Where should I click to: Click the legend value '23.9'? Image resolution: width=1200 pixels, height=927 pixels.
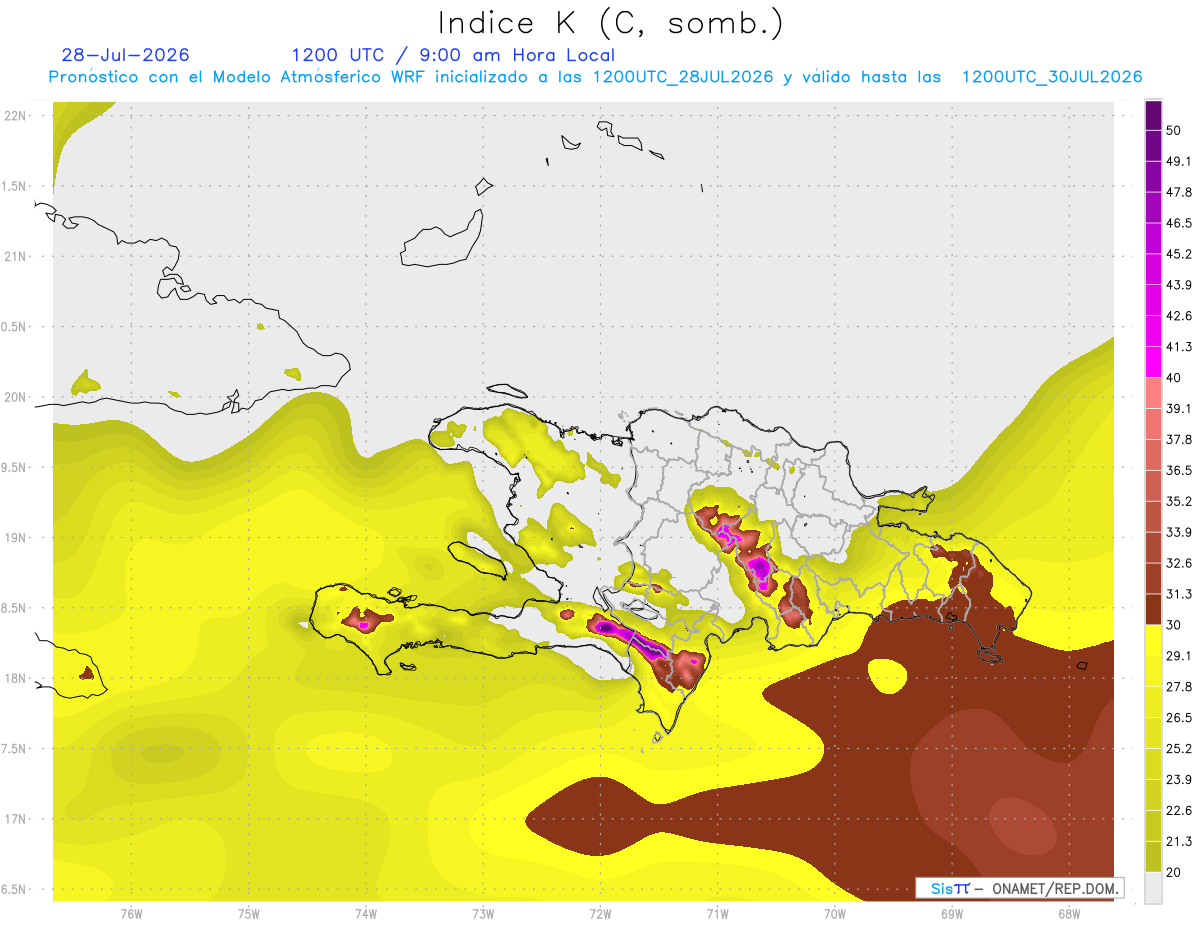click(x=1179, y=780)
